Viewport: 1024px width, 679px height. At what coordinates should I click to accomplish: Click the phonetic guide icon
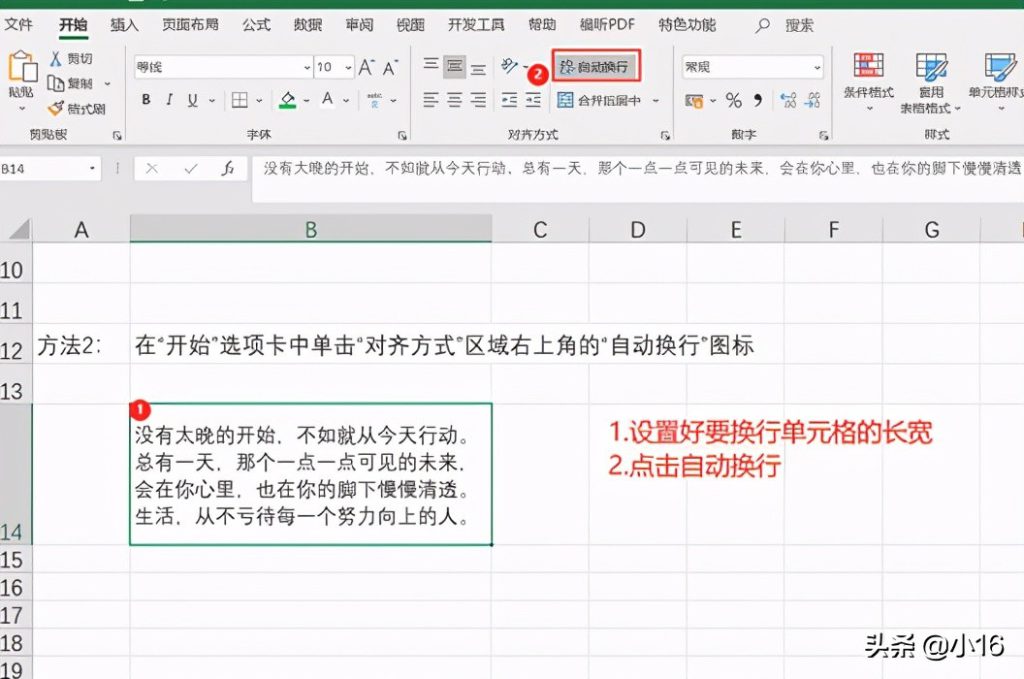[x=374, y=100]
